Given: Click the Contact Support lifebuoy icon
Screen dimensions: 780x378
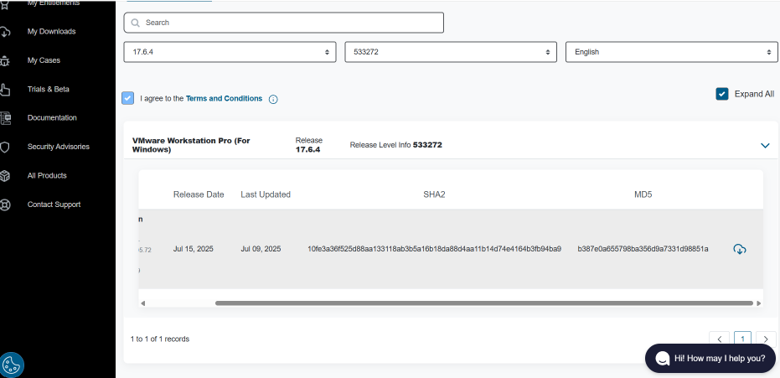Looking at the screenshot, I should pos(5,205).
